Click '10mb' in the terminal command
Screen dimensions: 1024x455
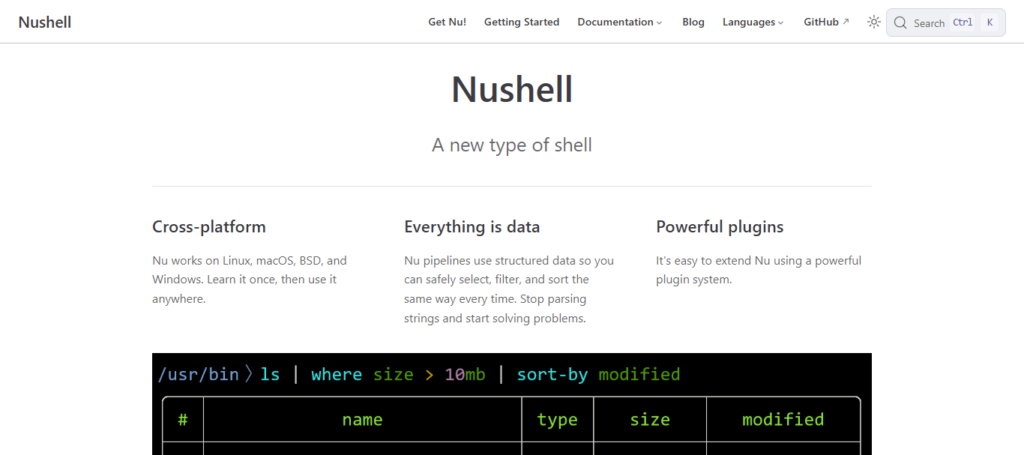coord(465,375)
